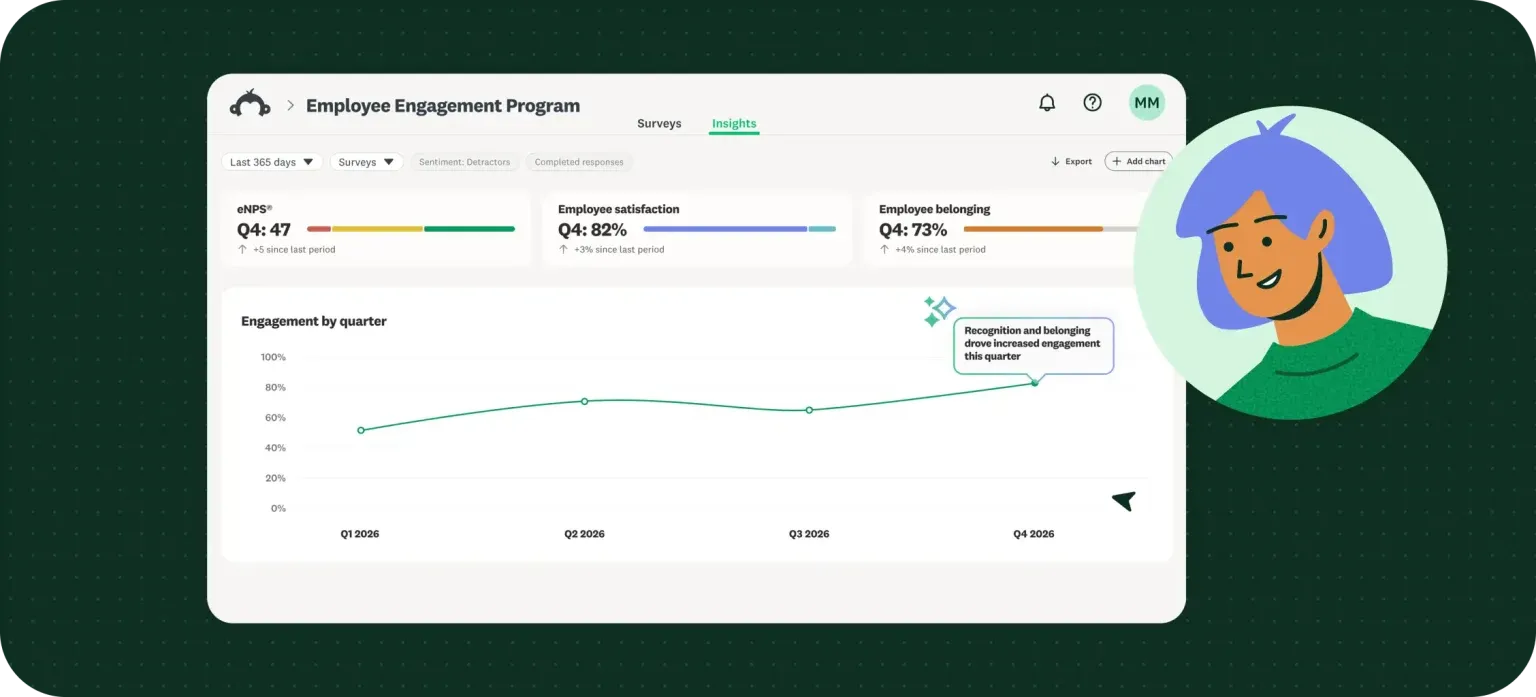Click the +4% since last period text

click(x=940, y=250)
